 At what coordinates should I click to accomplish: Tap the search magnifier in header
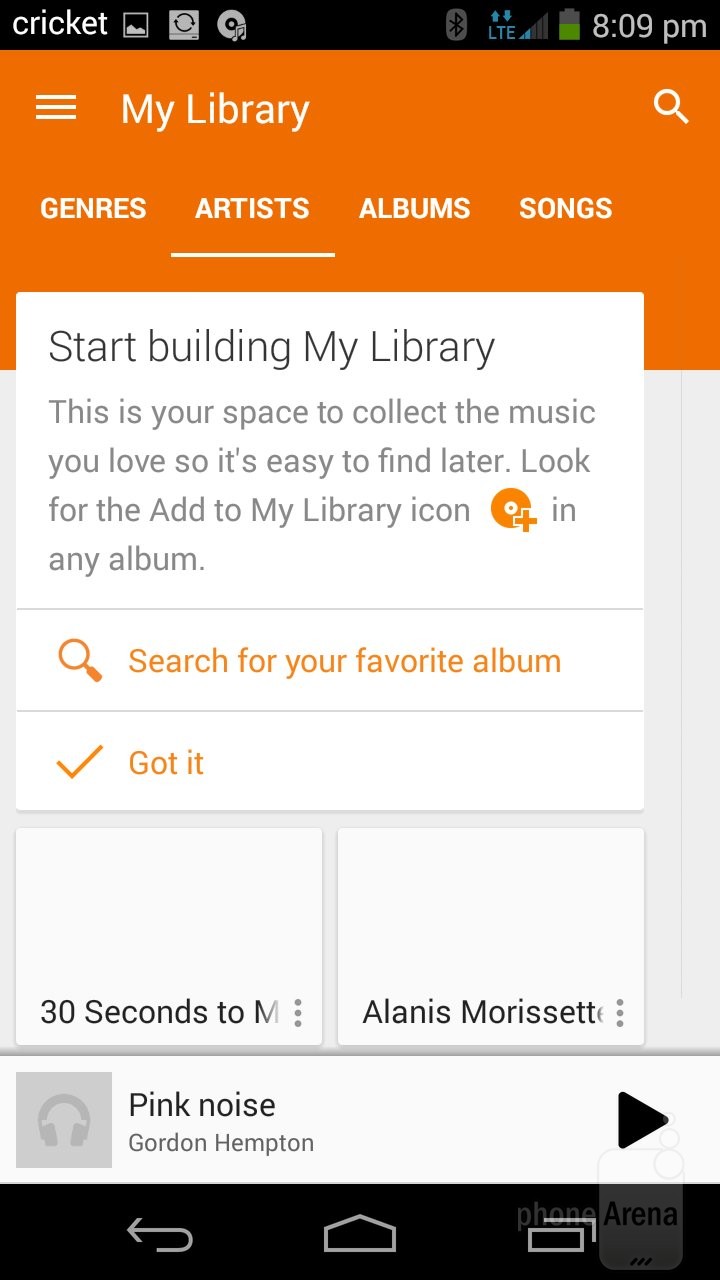click(x=671, y=106)
